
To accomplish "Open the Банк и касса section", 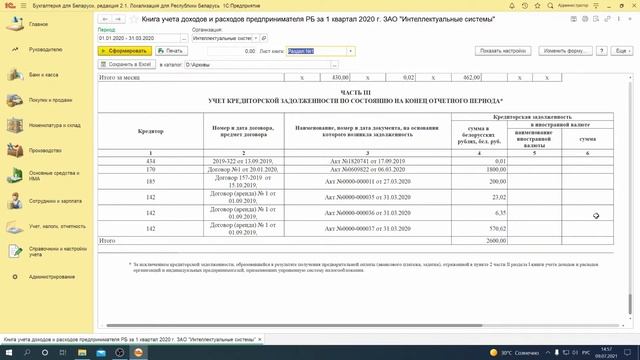I will click(x=43, y=75).
